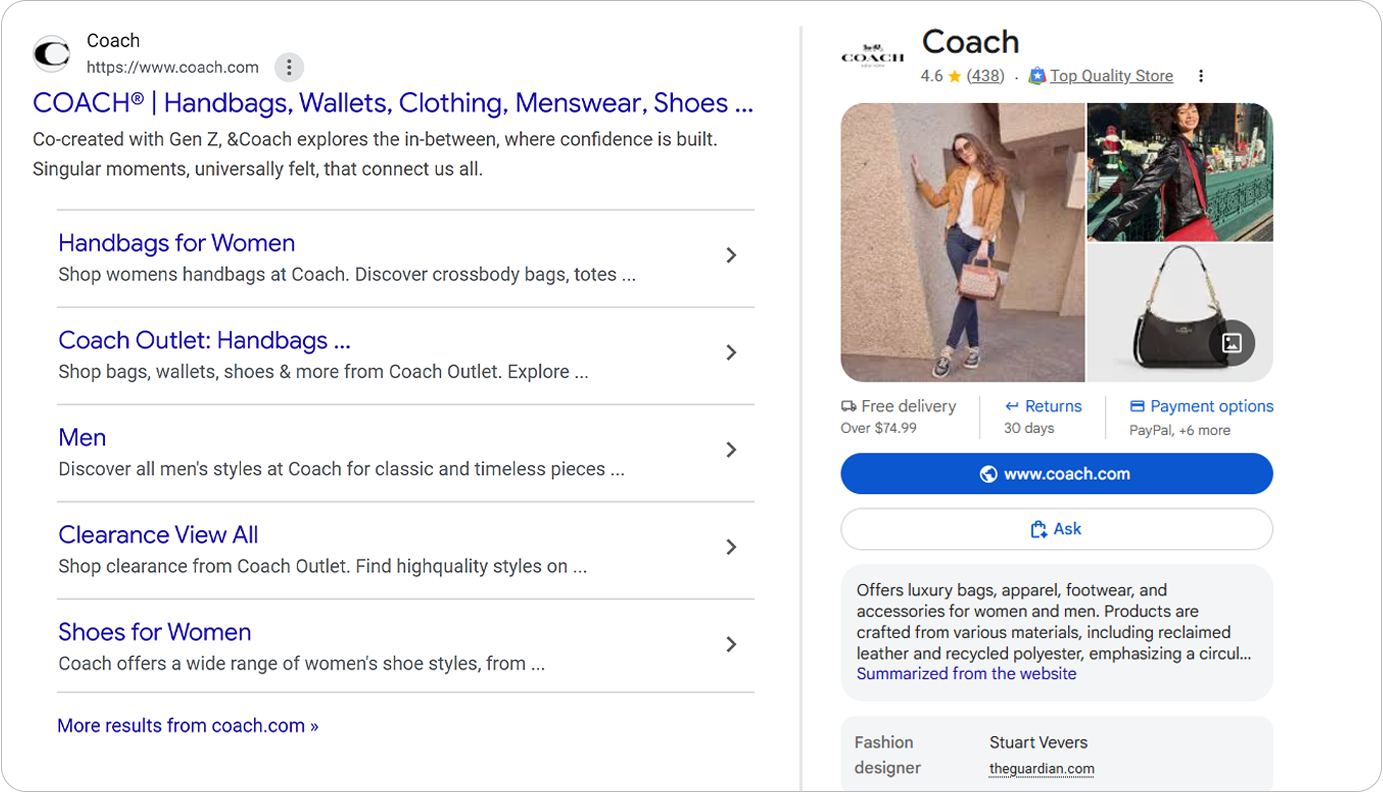The width and height of the screenshot is (1383, 793).
Task: Click 'Shop bags, wallets, shoes' snippet
Action: [323, 372]
